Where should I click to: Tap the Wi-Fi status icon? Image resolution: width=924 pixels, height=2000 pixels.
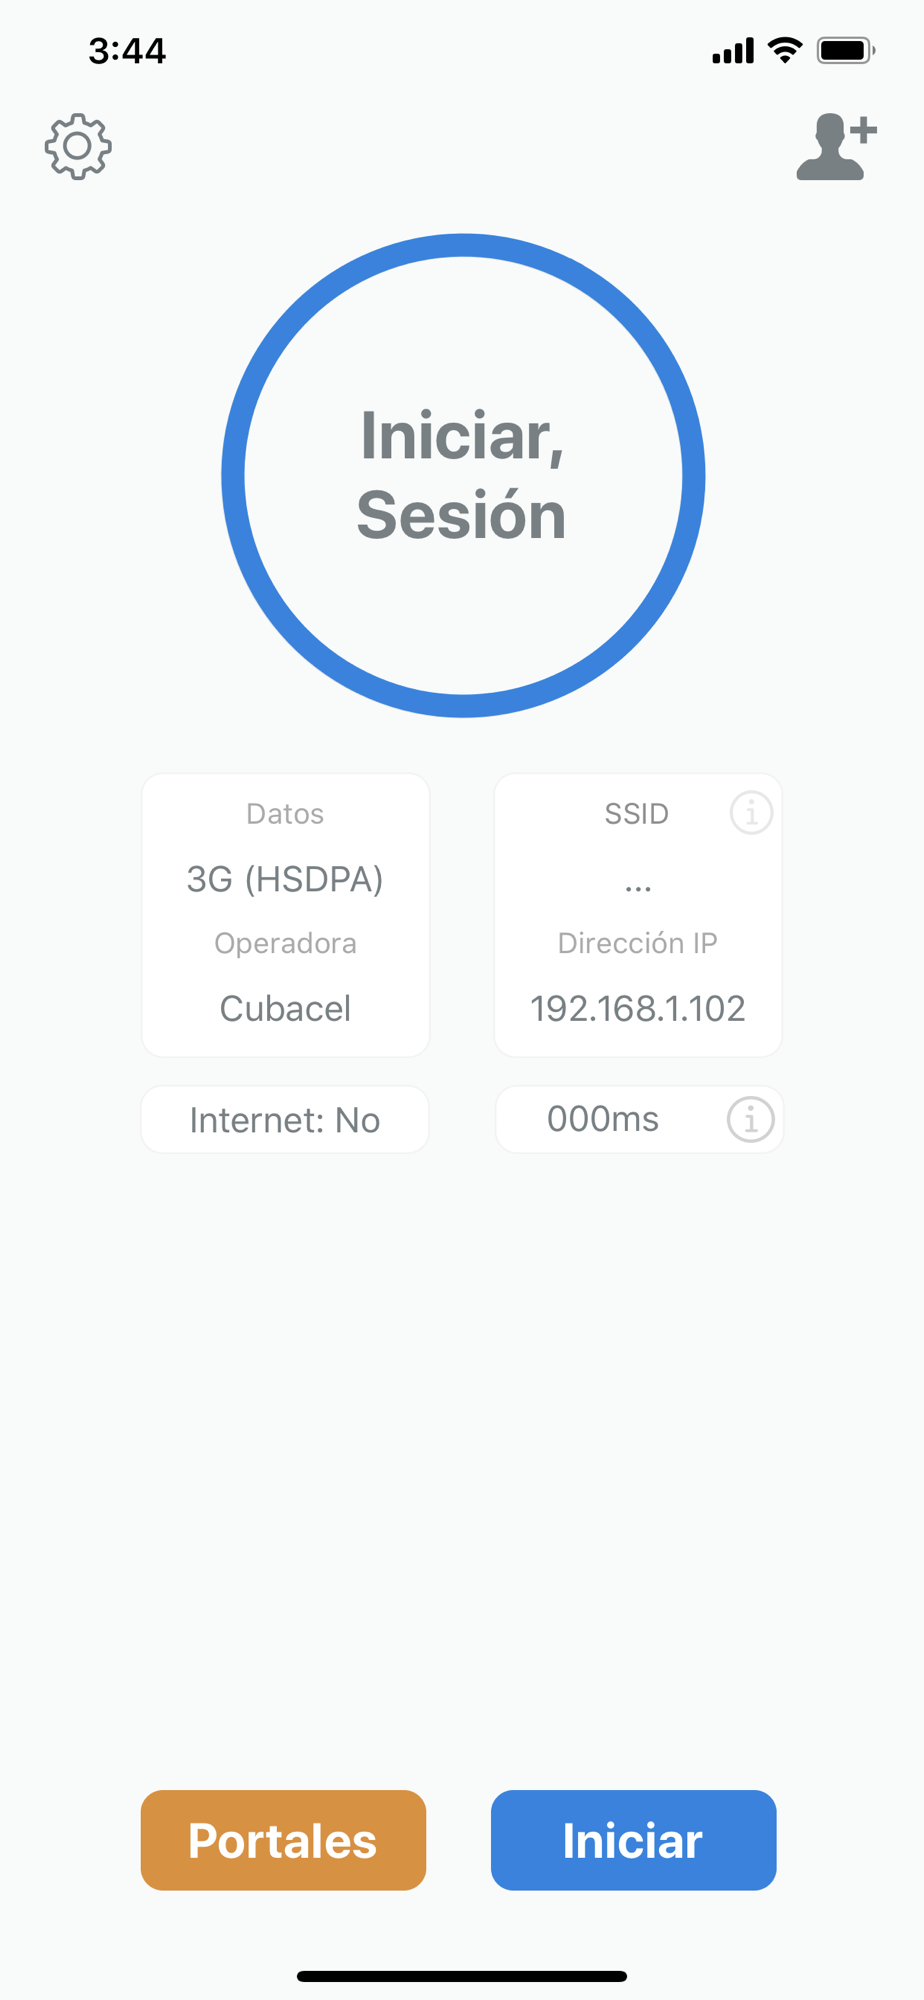pos(786,50)
